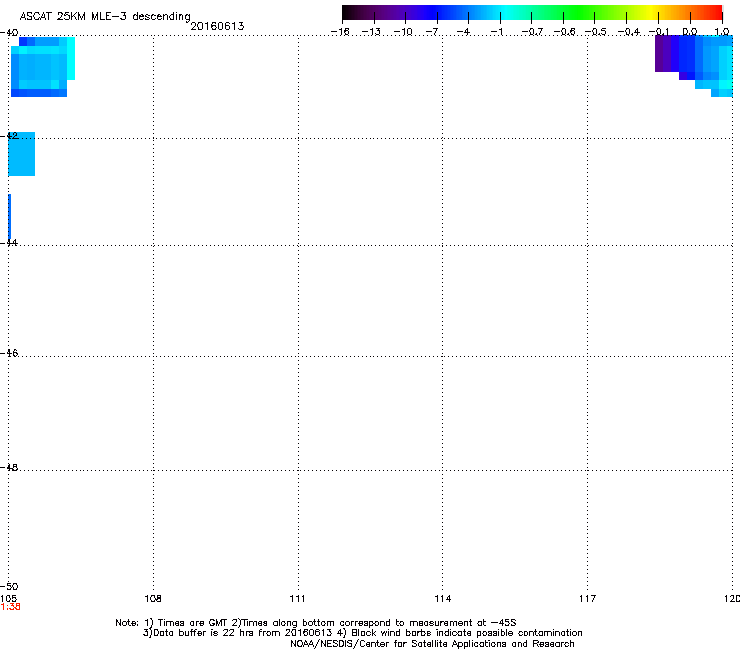Click the color bar label -0.1
This screenshot has width=740, height=650.
659,32
